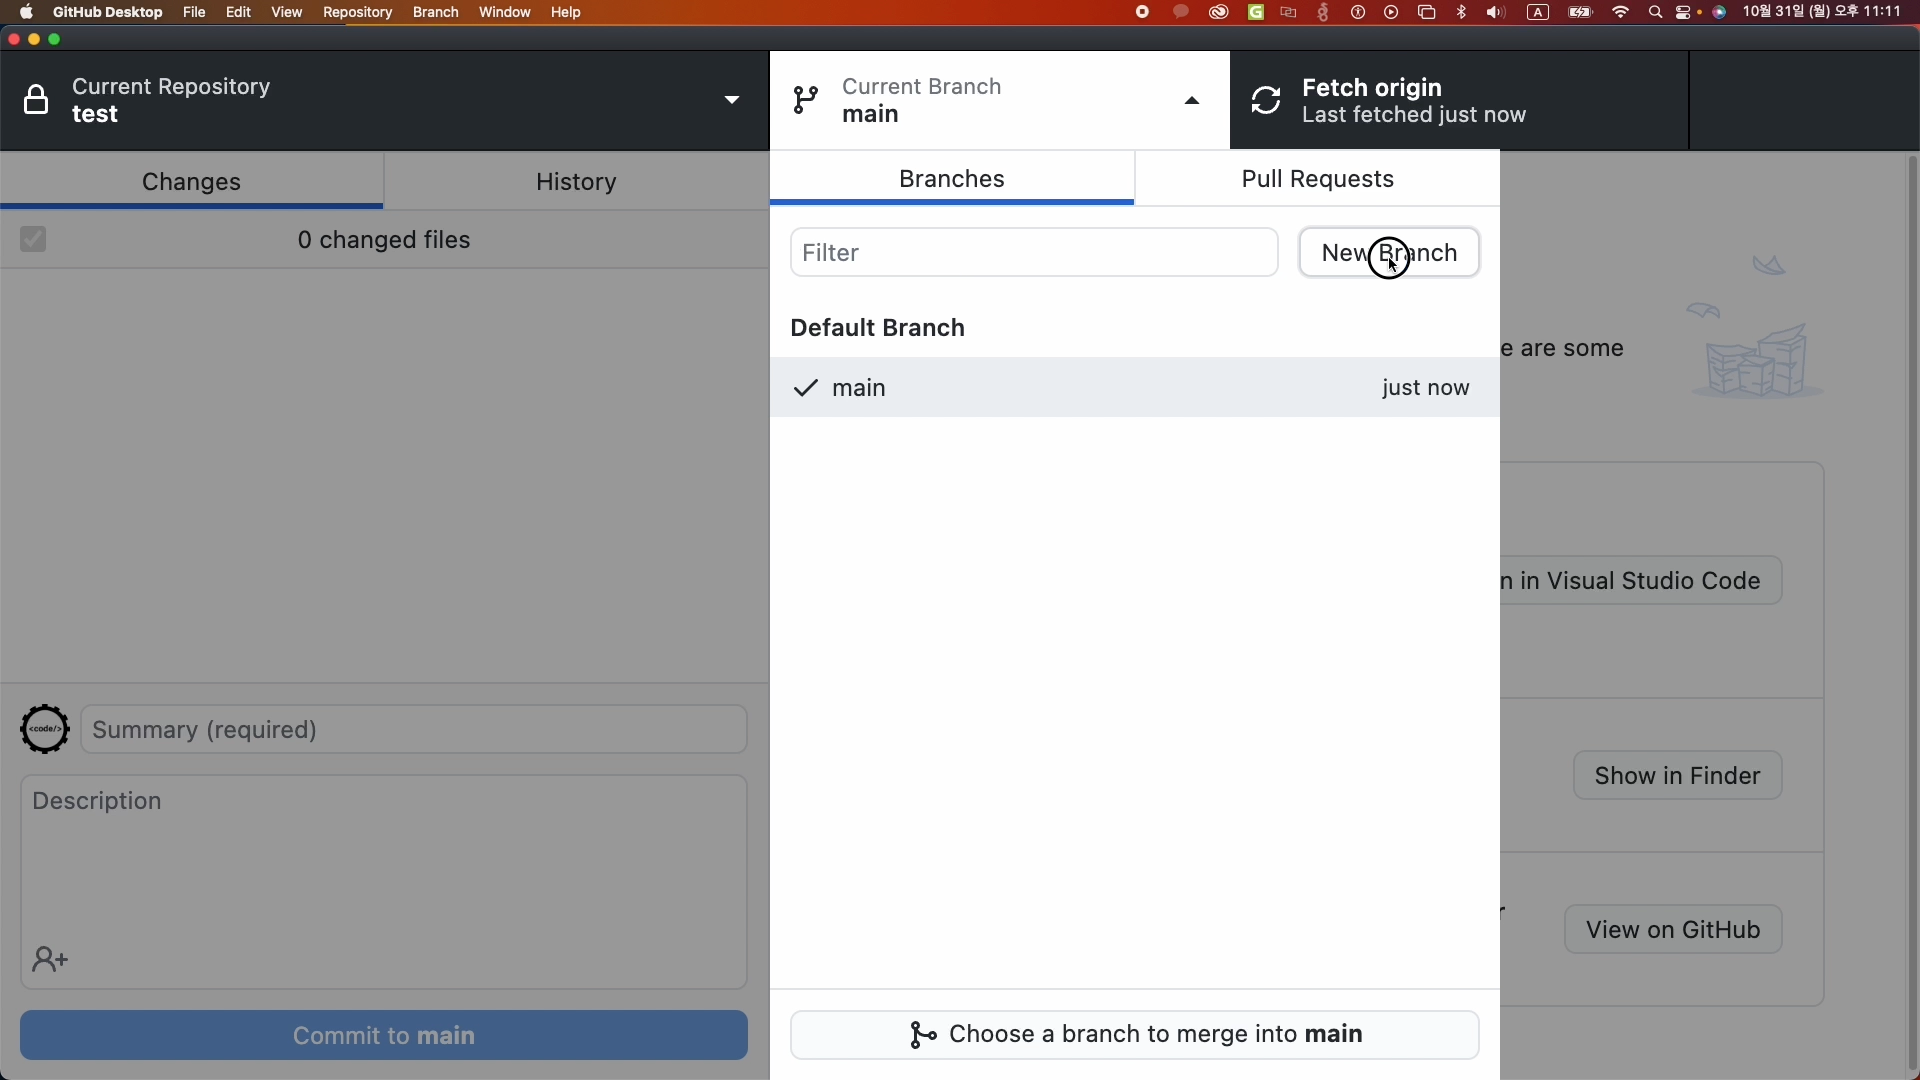1920x1080 pixels.
Task: Click the add co-authors person icon
Action: pos(50,961)
